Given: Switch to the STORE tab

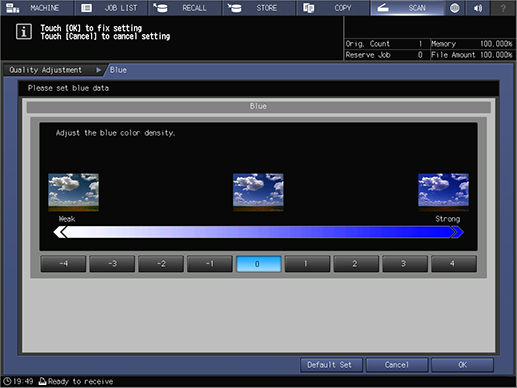Looking at the screenshot, I should tap(259, 8).
